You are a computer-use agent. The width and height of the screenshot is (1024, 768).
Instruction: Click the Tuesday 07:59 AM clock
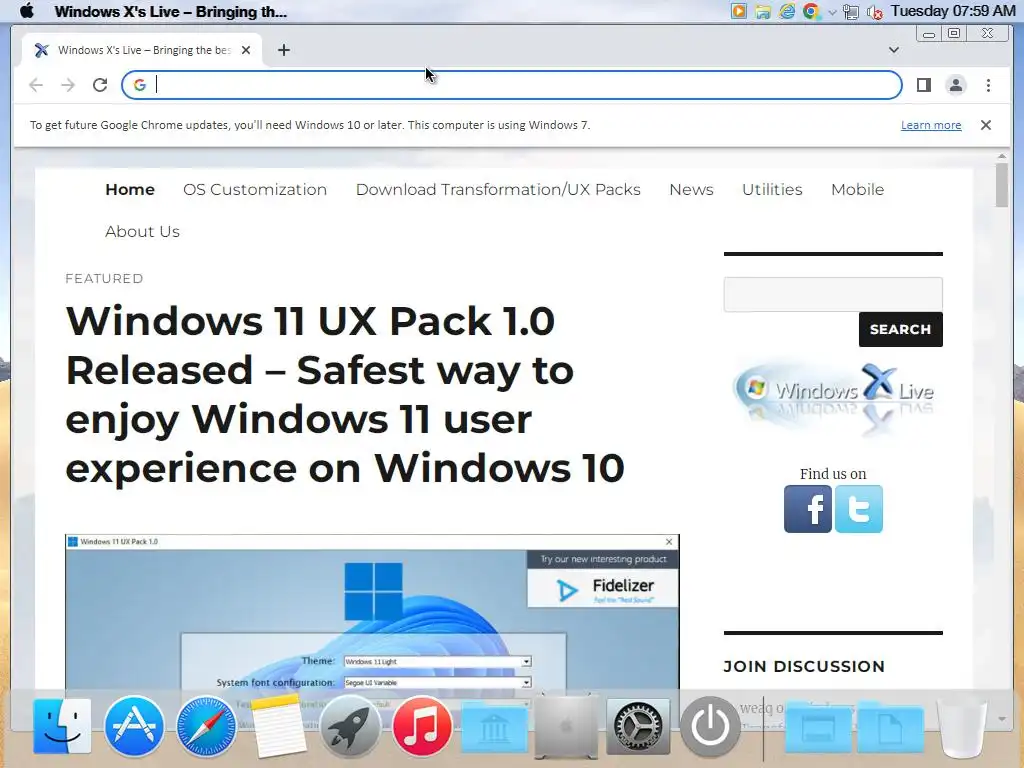tap(953, 11)
